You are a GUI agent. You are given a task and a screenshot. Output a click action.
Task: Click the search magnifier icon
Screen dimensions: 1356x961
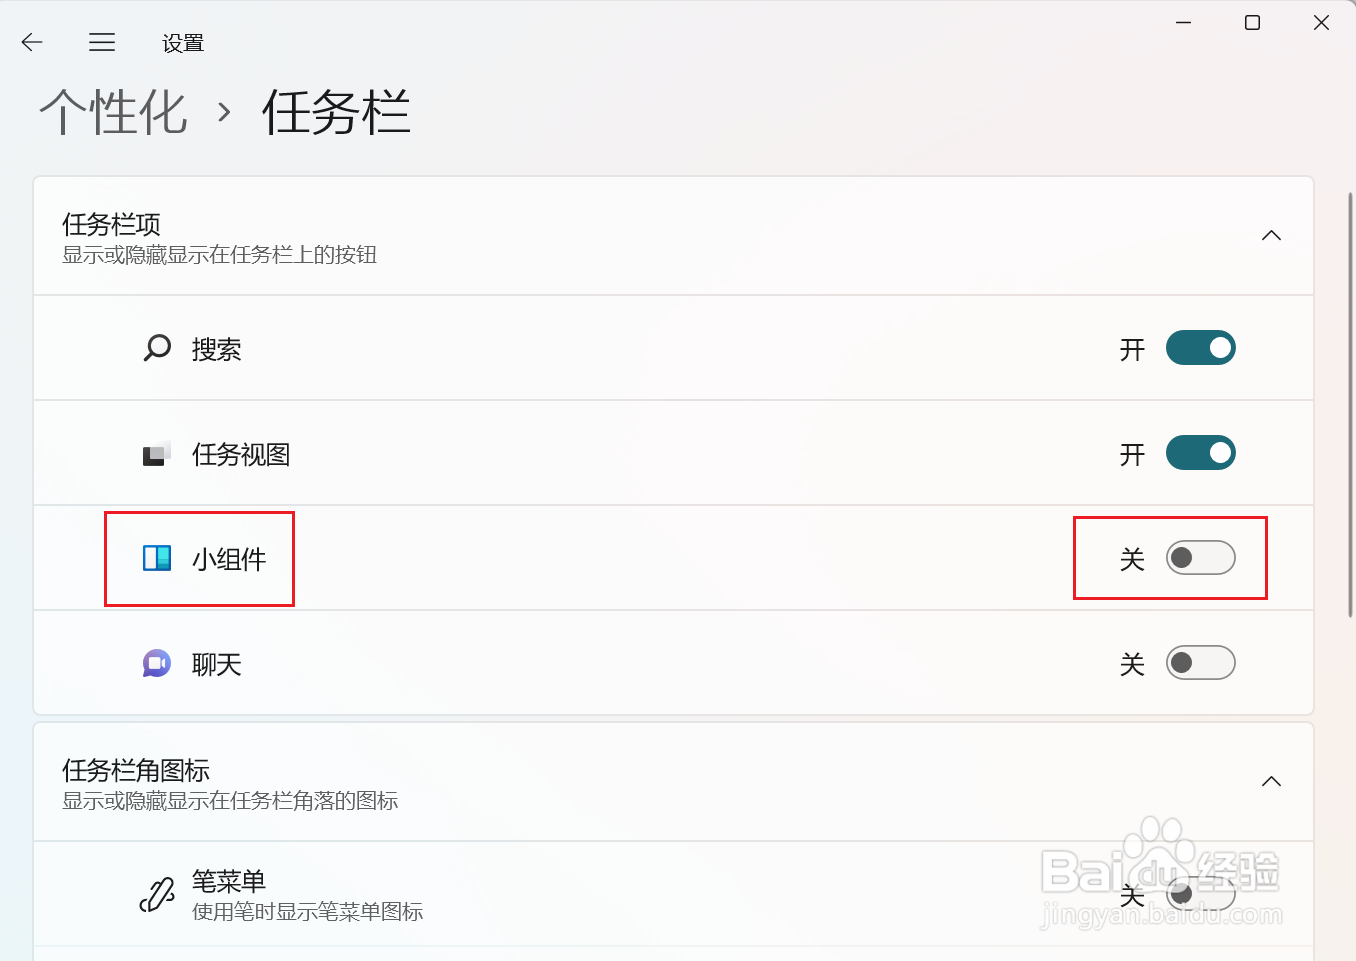point(157,348)
